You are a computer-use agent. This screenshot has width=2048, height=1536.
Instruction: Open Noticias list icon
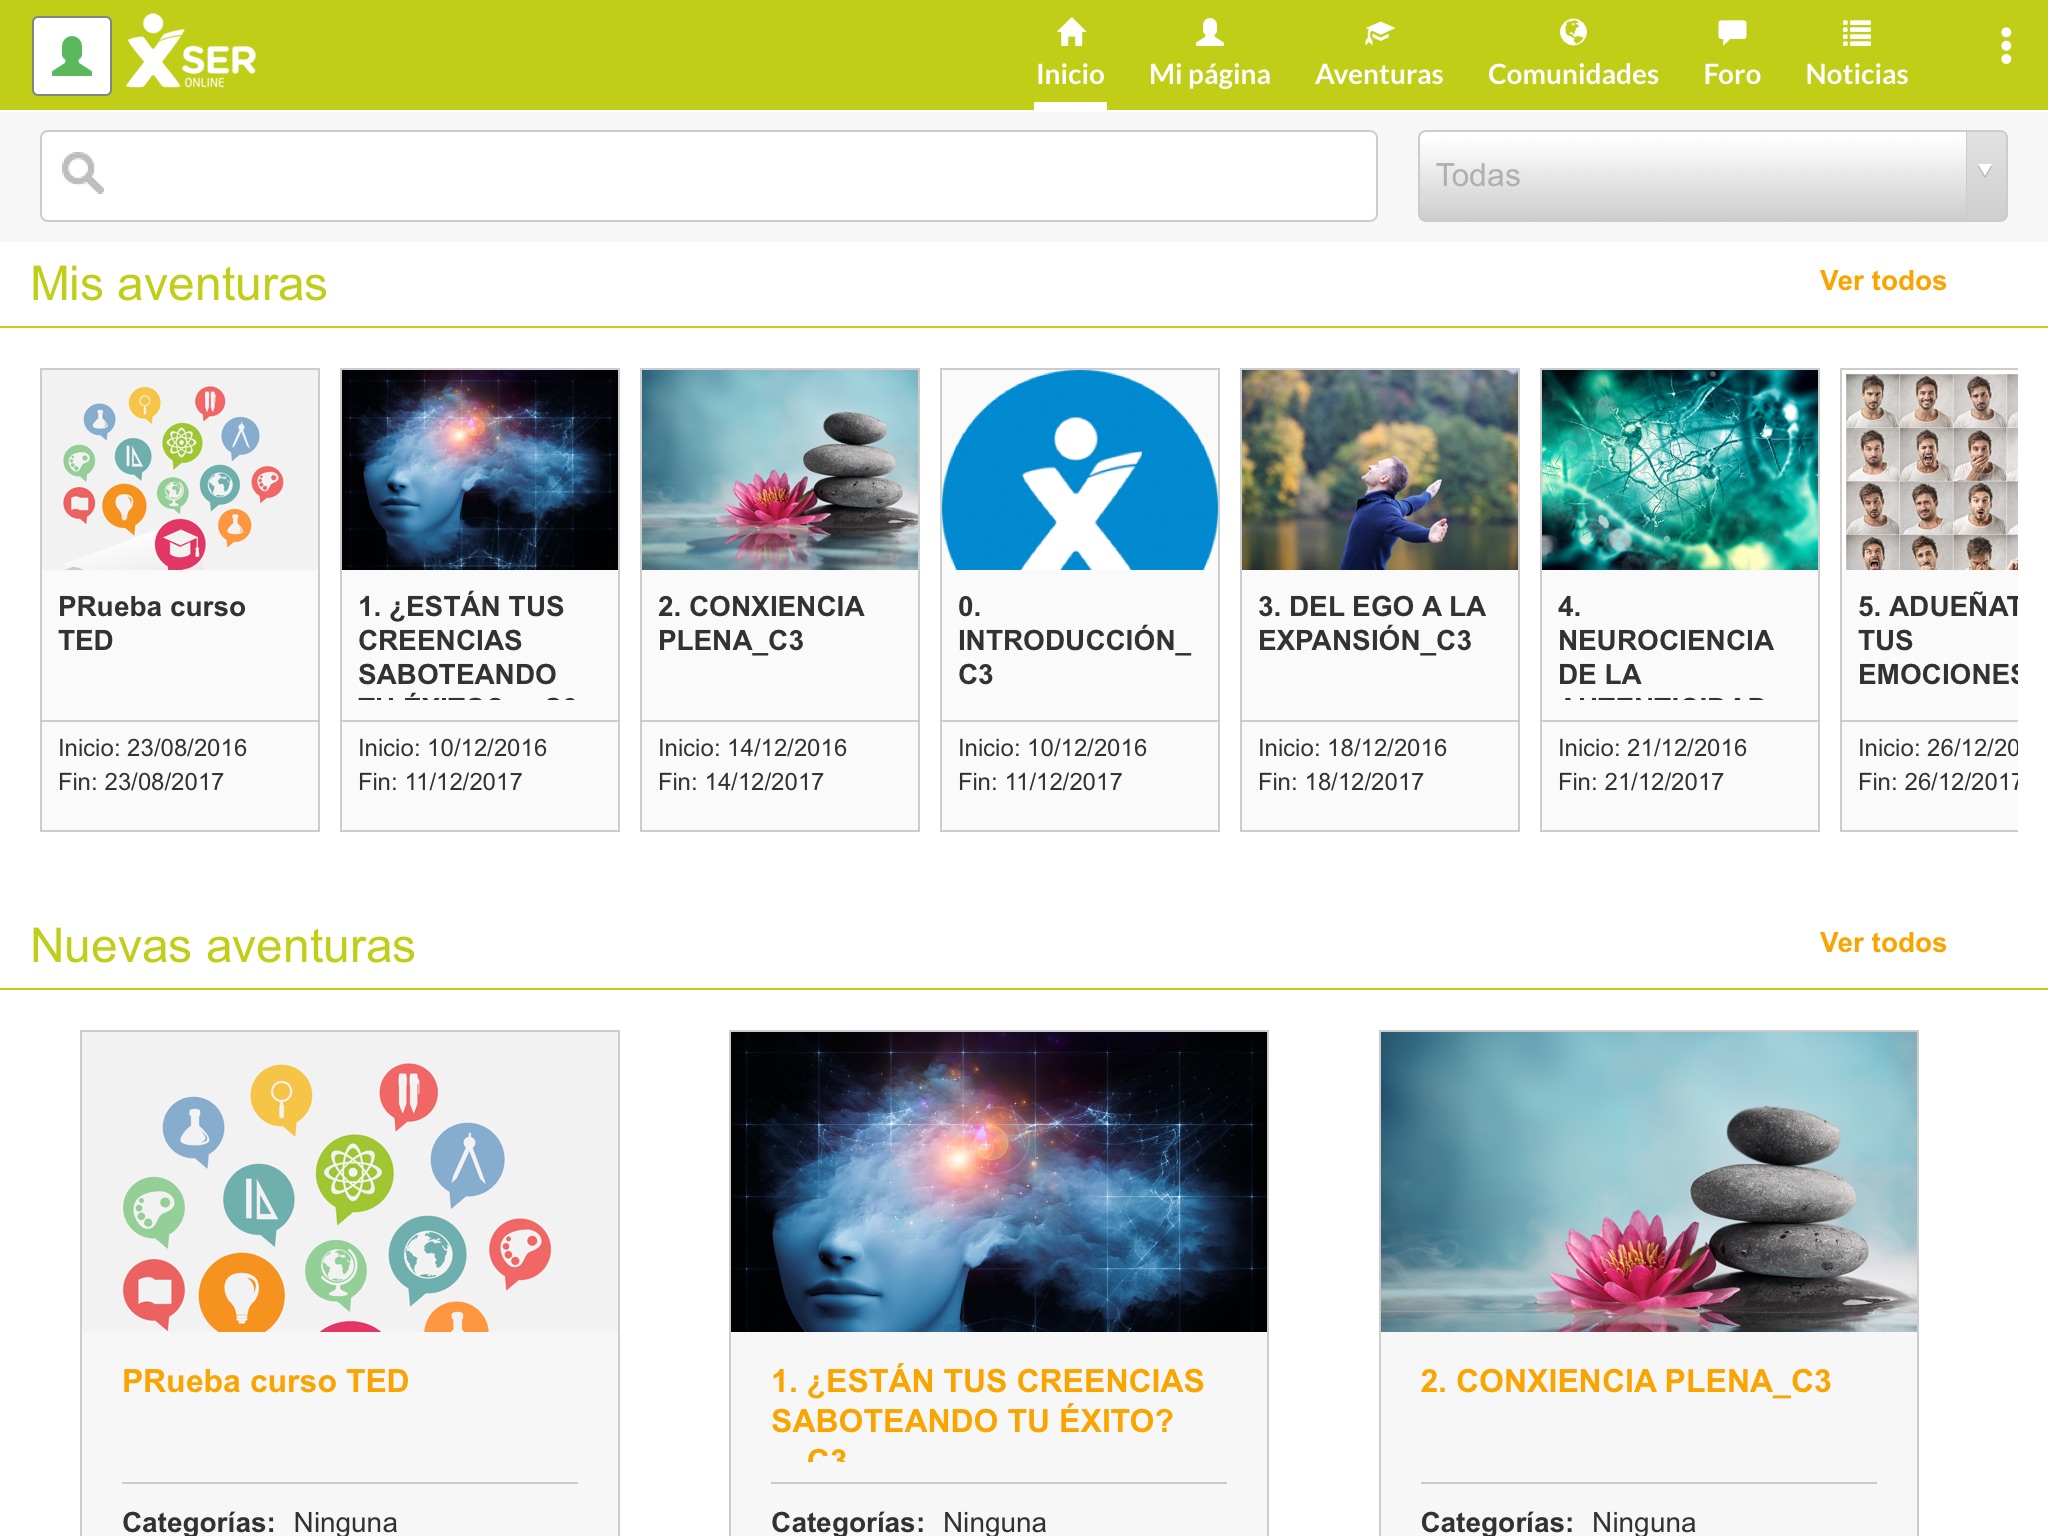click(x=1856, y=33)
